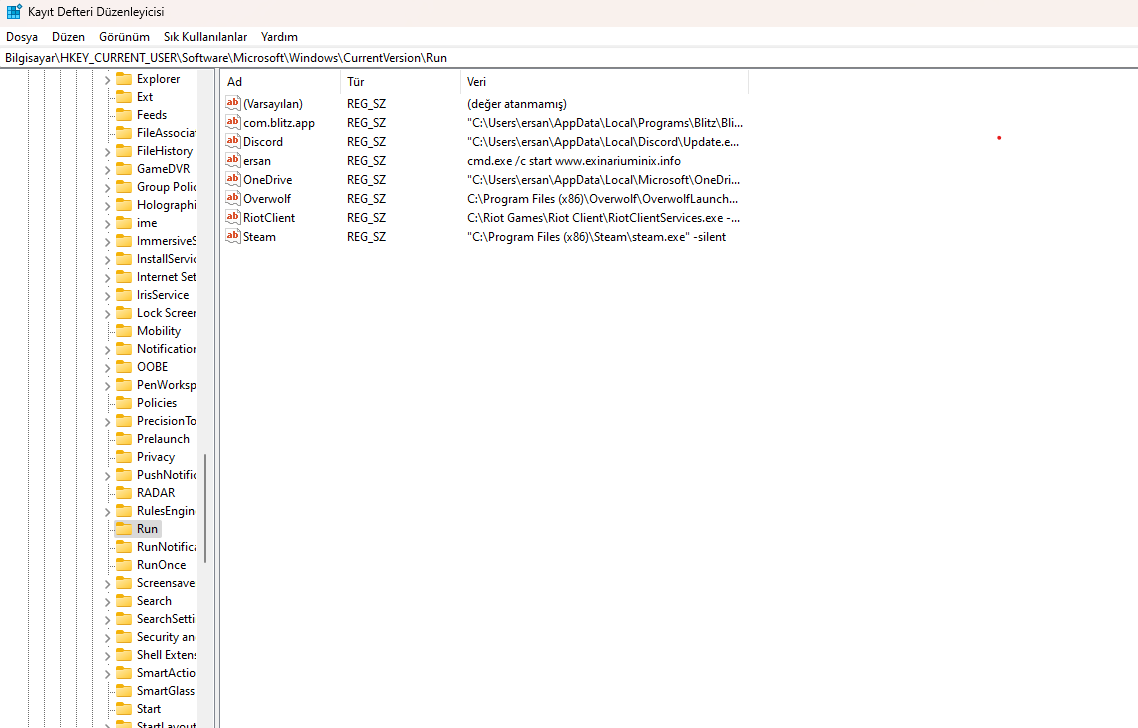Click the key tree vertical scrollbar thumb
This screenshot has width=1138, height=728.
pyautogui.click(x=205, y=508)
